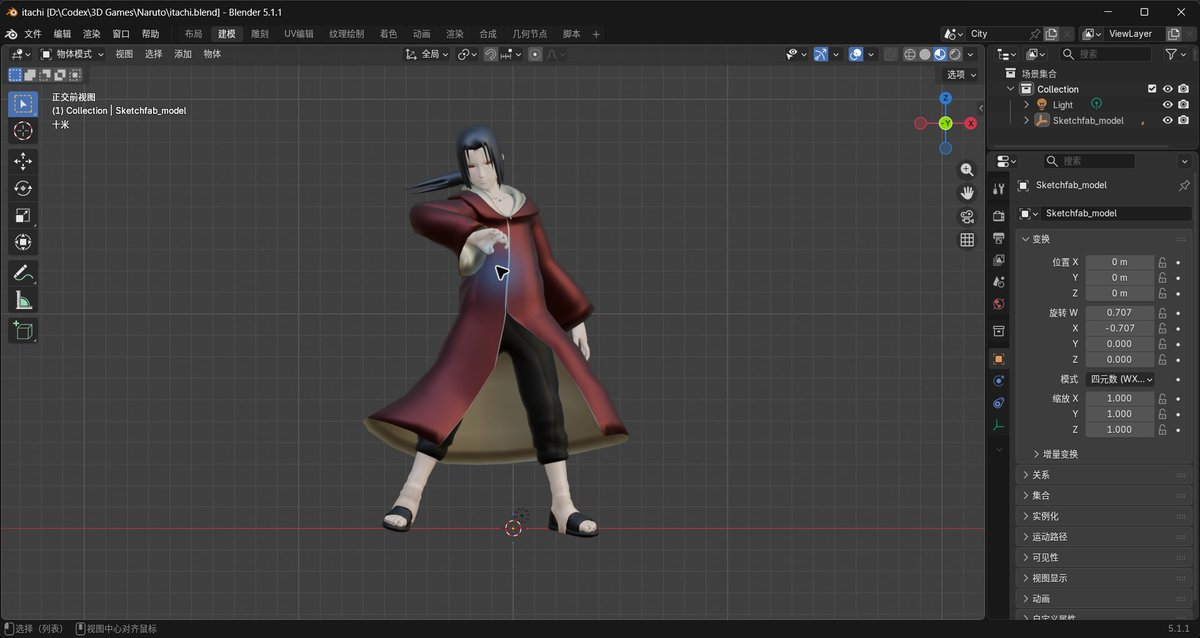
Task: Open the transform orientation 全局 dropdown
Action: click(x=427, y=54)
